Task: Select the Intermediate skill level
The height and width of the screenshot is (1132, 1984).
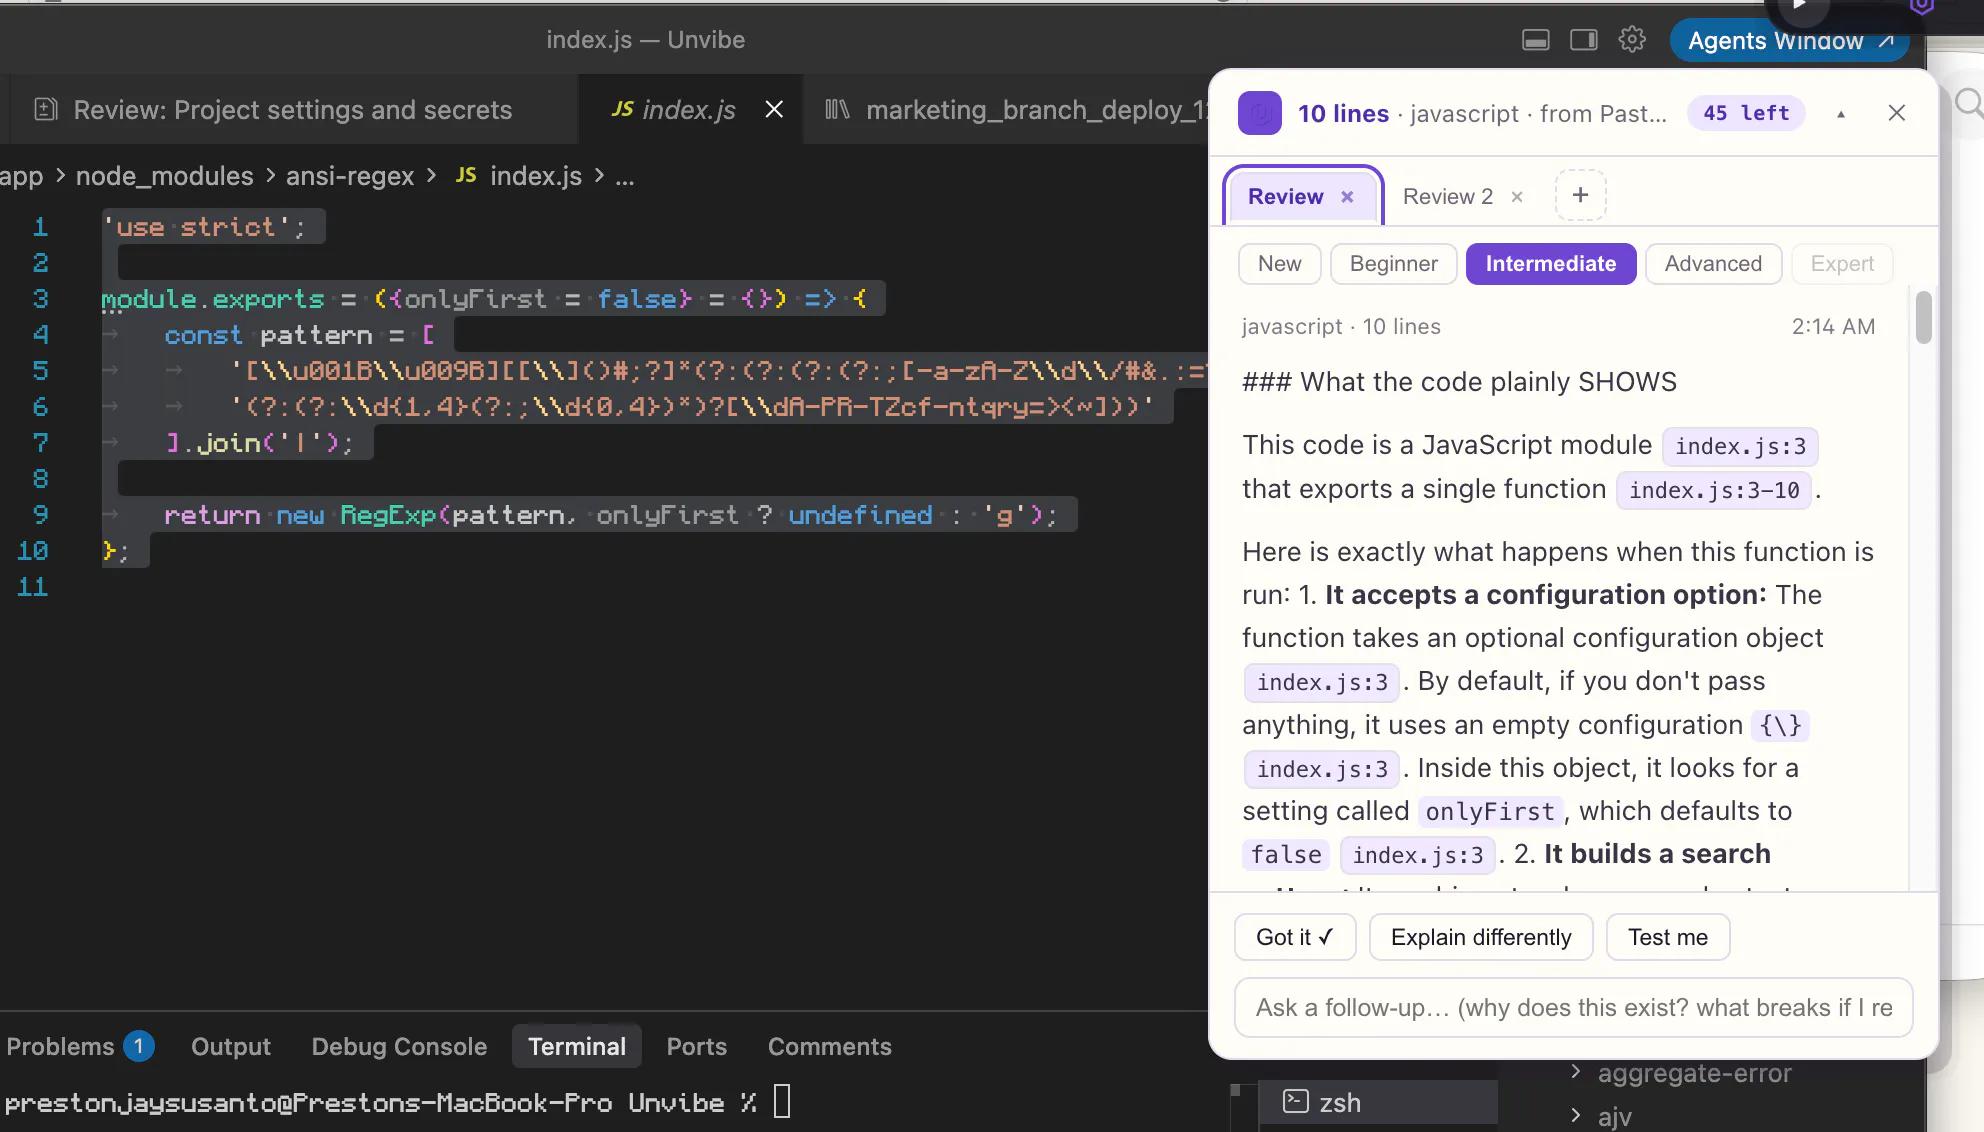Action: (x=1551, y=264)
